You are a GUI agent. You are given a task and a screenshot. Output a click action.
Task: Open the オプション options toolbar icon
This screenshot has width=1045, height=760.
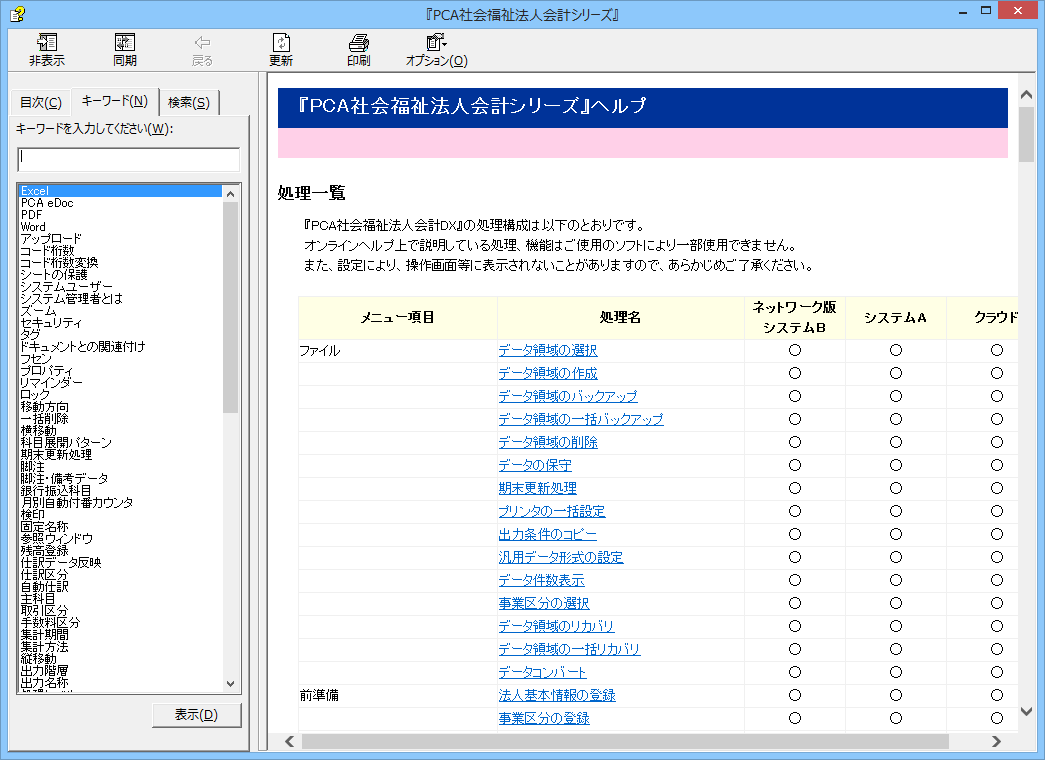[x=437, y=43]
